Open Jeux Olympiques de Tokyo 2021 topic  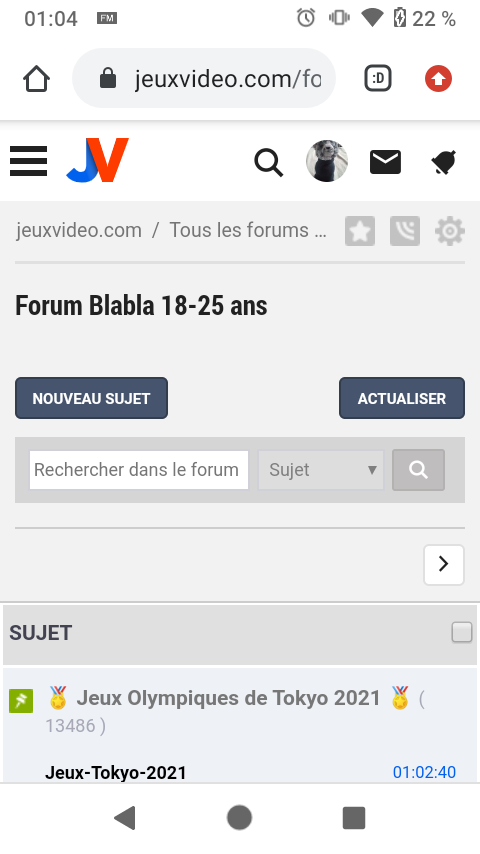229,698
